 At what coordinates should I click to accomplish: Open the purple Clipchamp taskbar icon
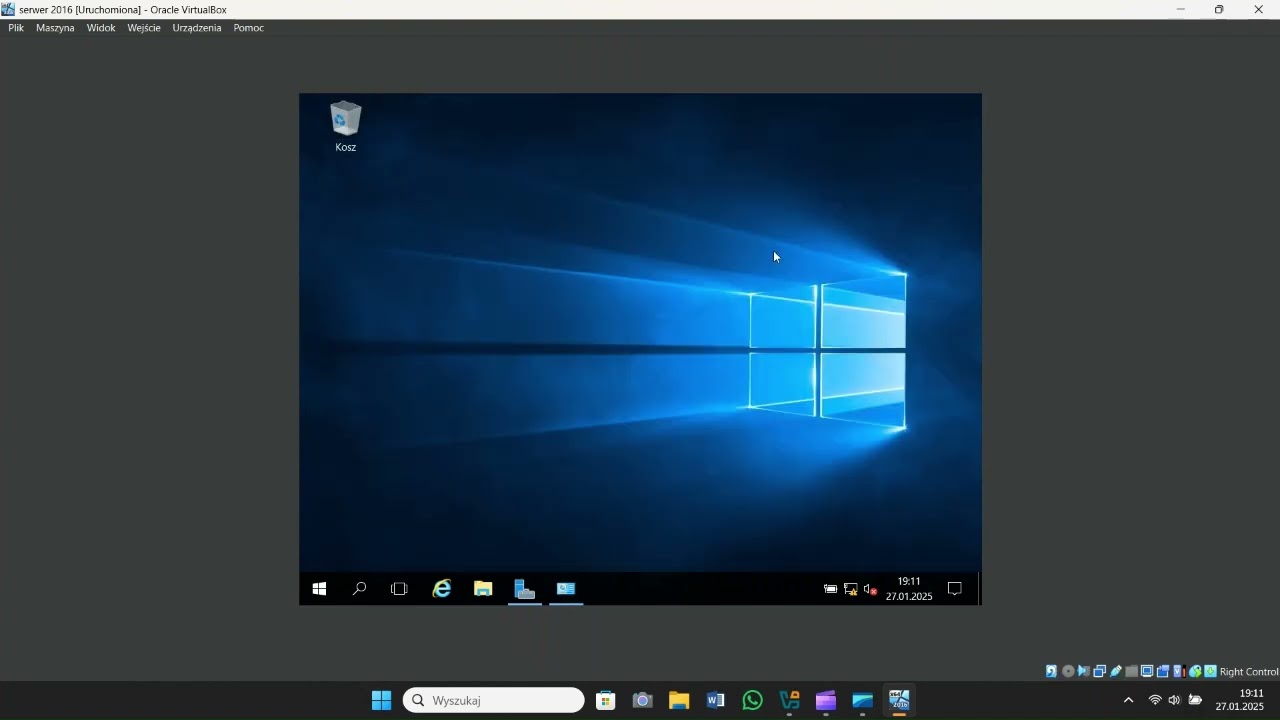(826, 700)
